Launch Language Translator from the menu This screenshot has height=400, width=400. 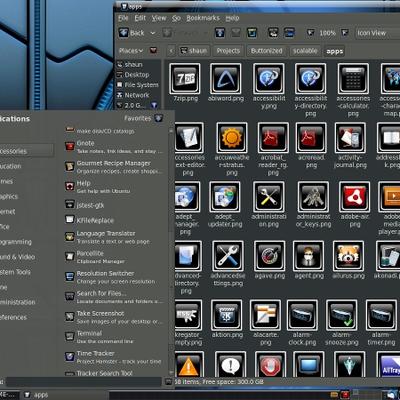tap(115, 237)
